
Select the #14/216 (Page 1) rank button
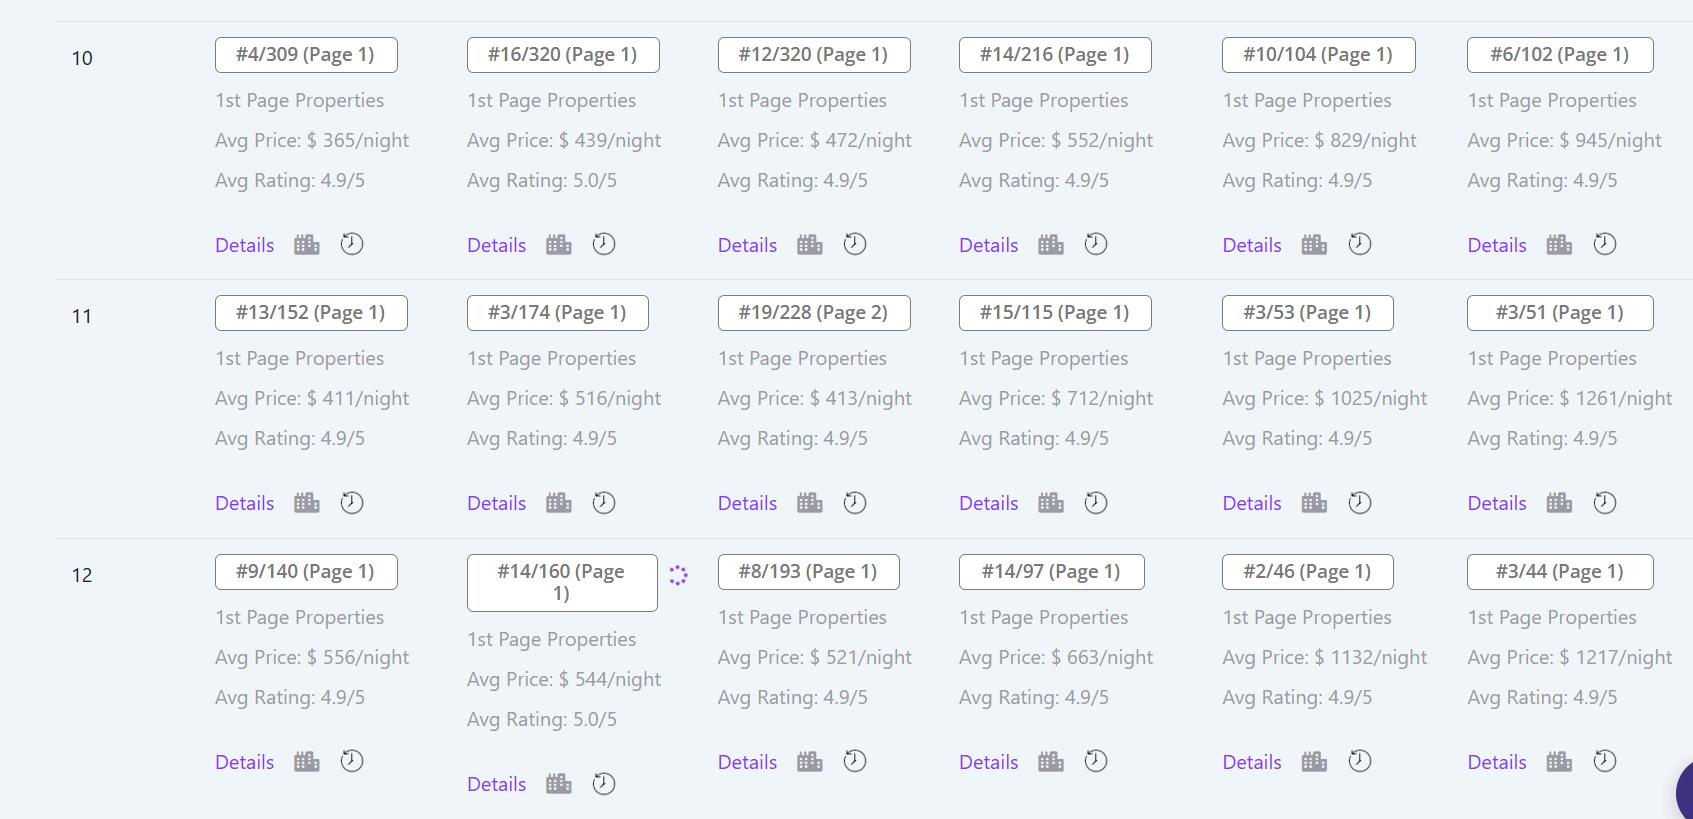1055,55
